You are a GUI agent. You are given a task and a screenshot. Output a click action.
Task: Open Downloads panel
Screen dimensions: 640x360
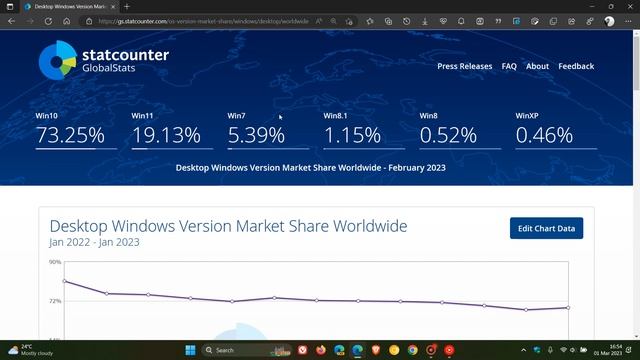point(425,21)
